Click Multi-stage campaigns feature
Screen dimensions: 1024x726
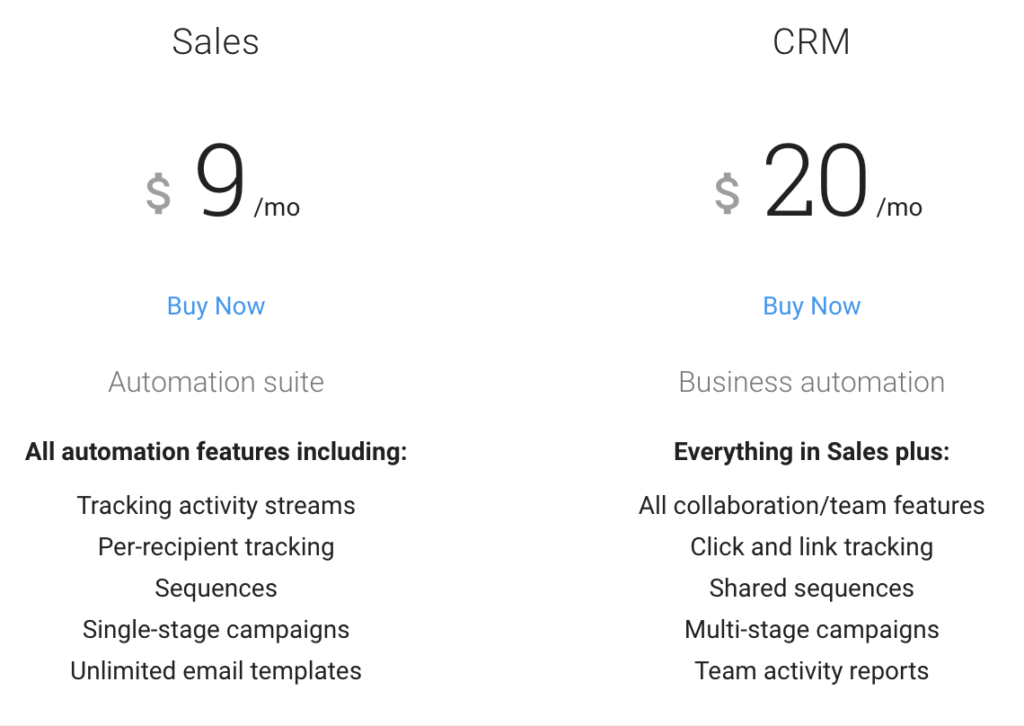812,630
